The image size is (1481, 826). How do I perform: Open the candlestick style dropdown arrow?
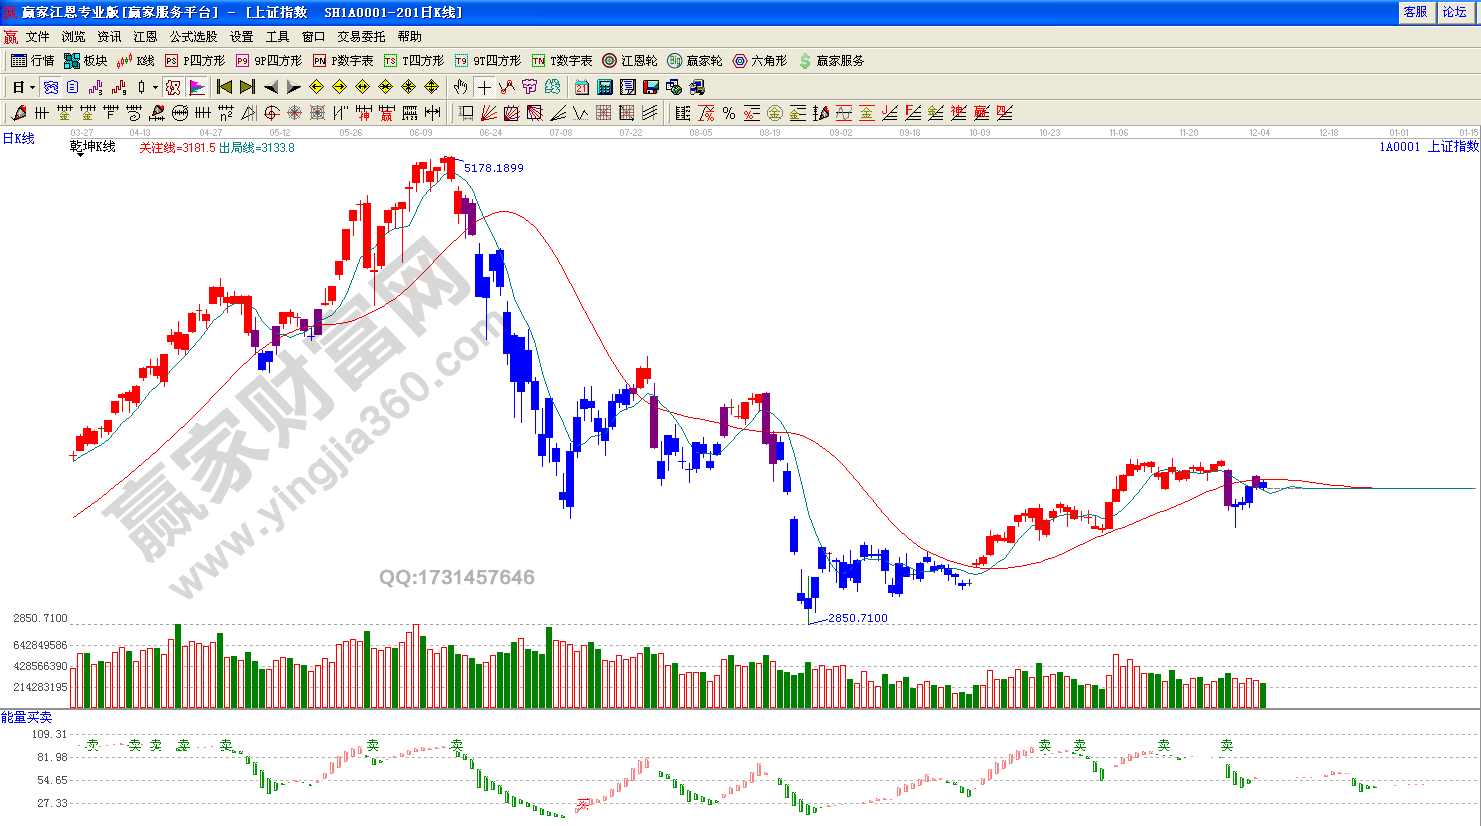tap(155, 87)
